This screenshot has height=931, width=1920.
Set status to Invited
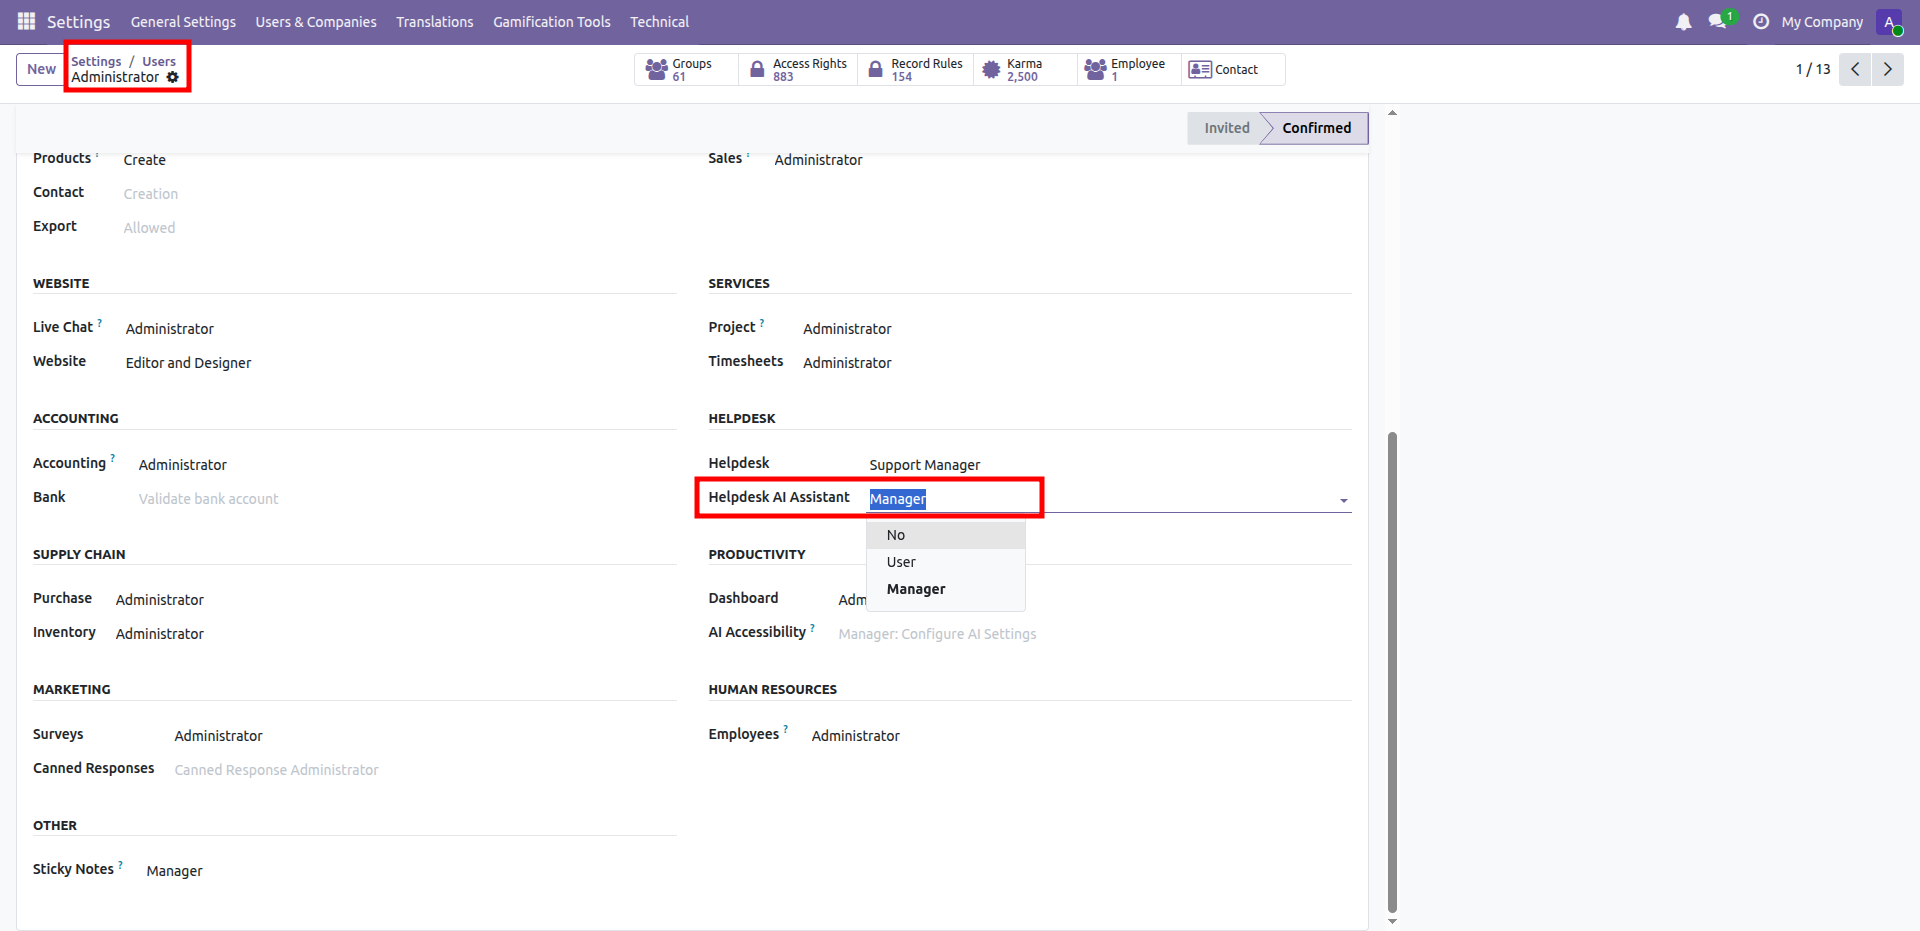click(x=1227, y=128)
